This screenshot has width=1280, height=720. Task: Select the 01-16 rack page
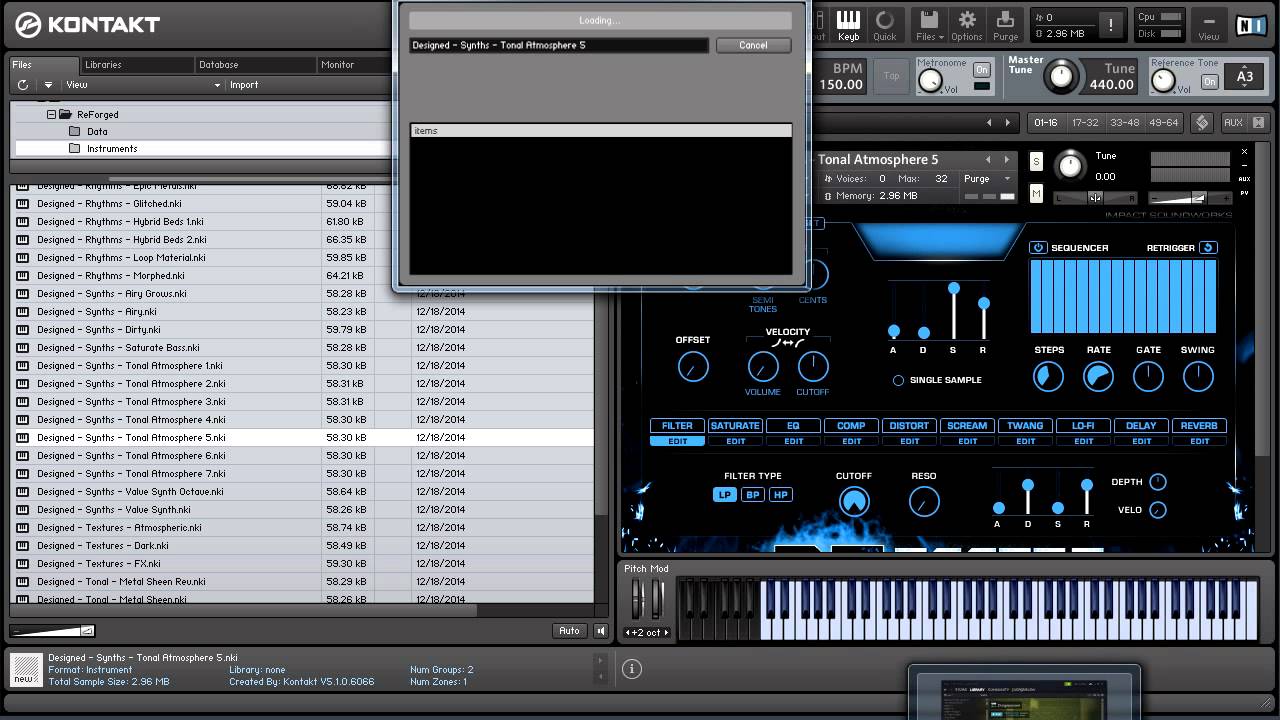coord(1046,122)
